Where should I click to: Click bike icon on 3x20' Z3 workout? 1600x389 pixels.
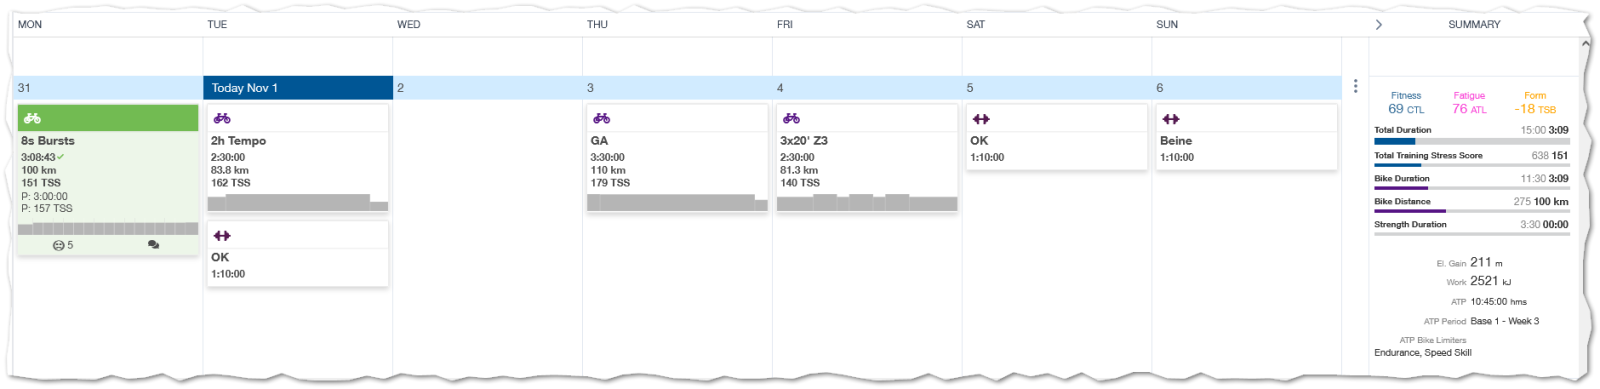[x=791, y=118]
